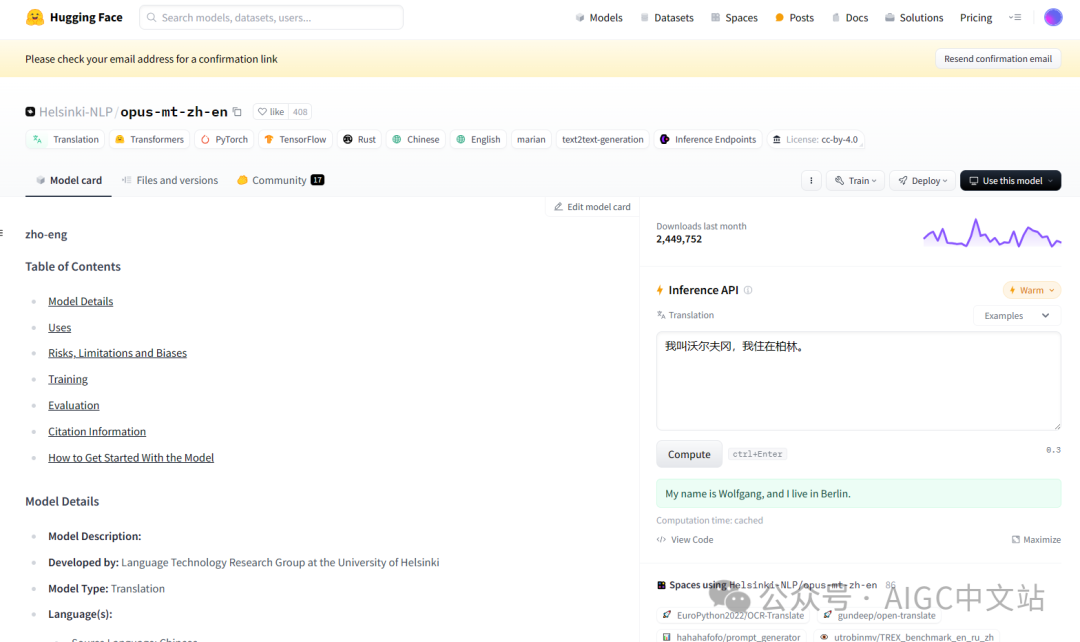Go to Datasets in top navigation
Screen dimensions: 1080x642
coord(667,17)
